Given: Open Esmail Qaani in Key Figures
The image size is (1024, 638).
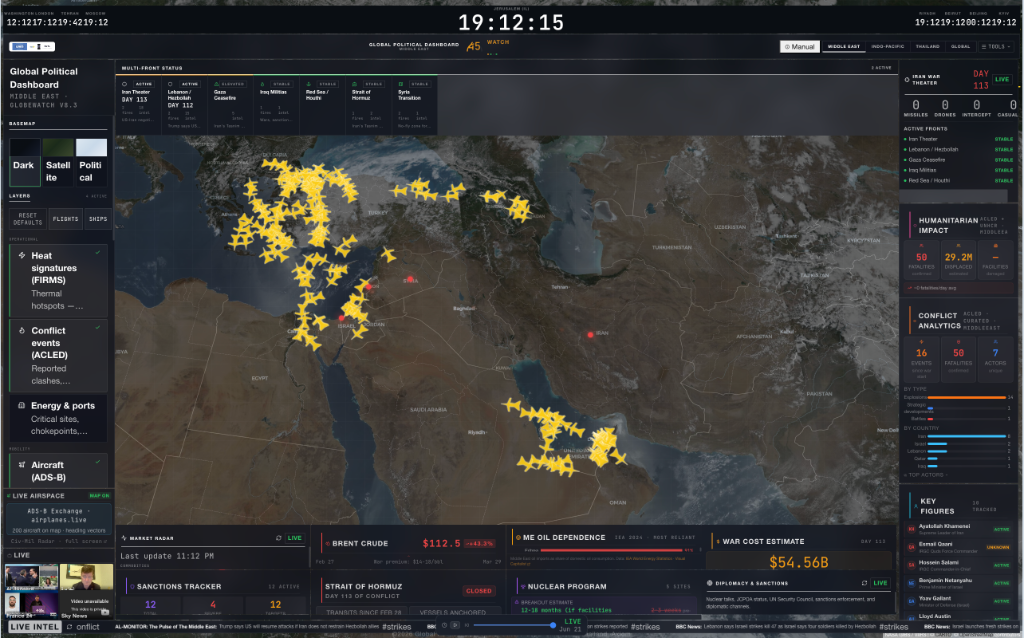Looking at the screenshot, I should click(959, 547).
